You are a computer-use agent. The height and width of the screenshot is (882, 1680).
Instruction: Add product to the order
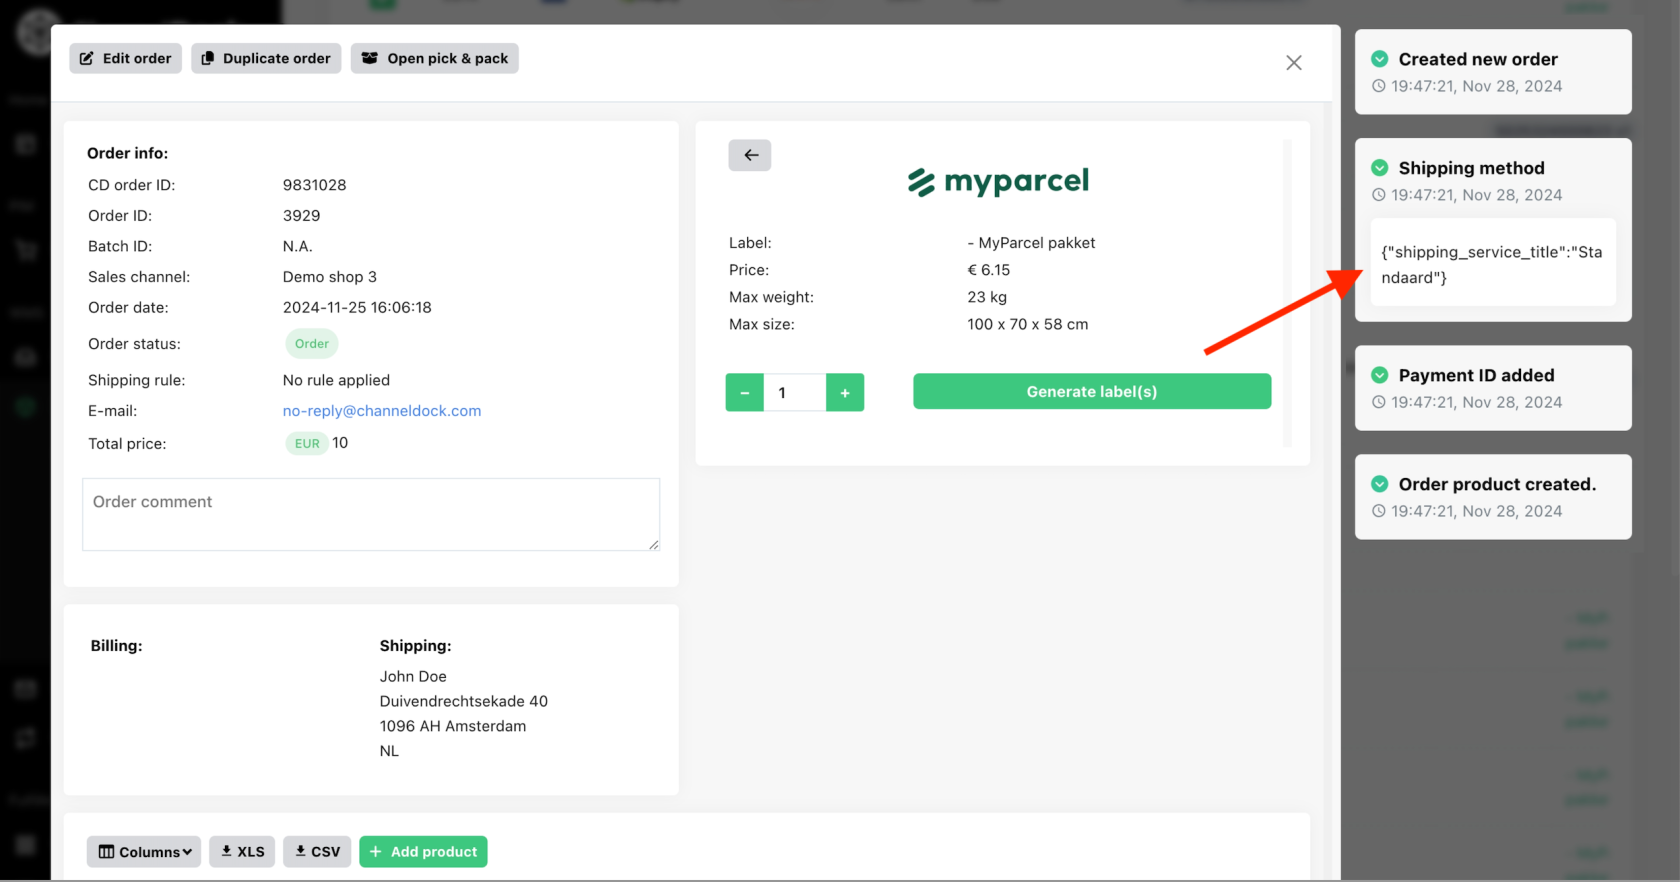pyautogui.click(x=423, y=852)
